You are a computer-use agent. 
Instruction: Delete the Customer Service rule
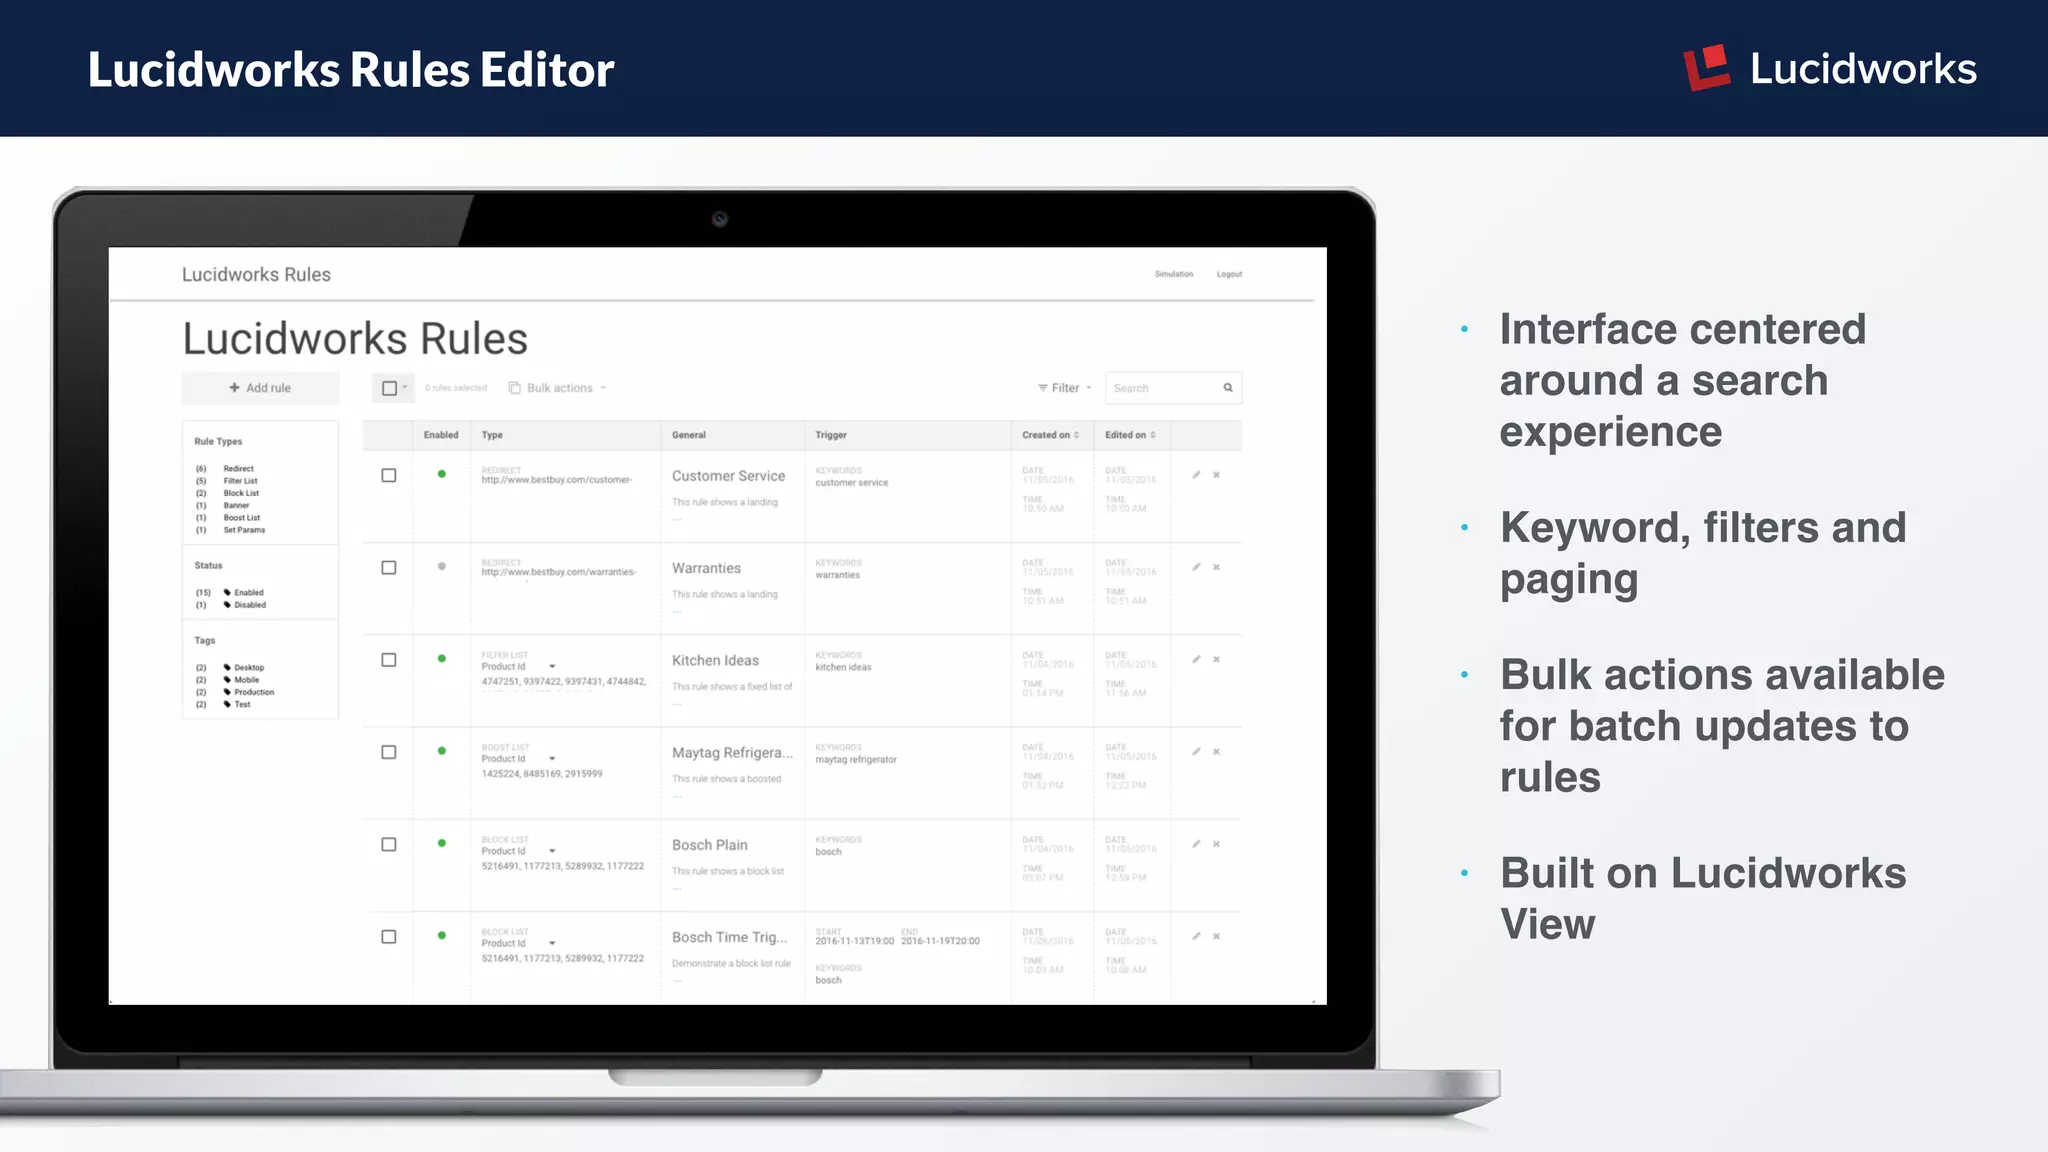(x=1217, y=475)
